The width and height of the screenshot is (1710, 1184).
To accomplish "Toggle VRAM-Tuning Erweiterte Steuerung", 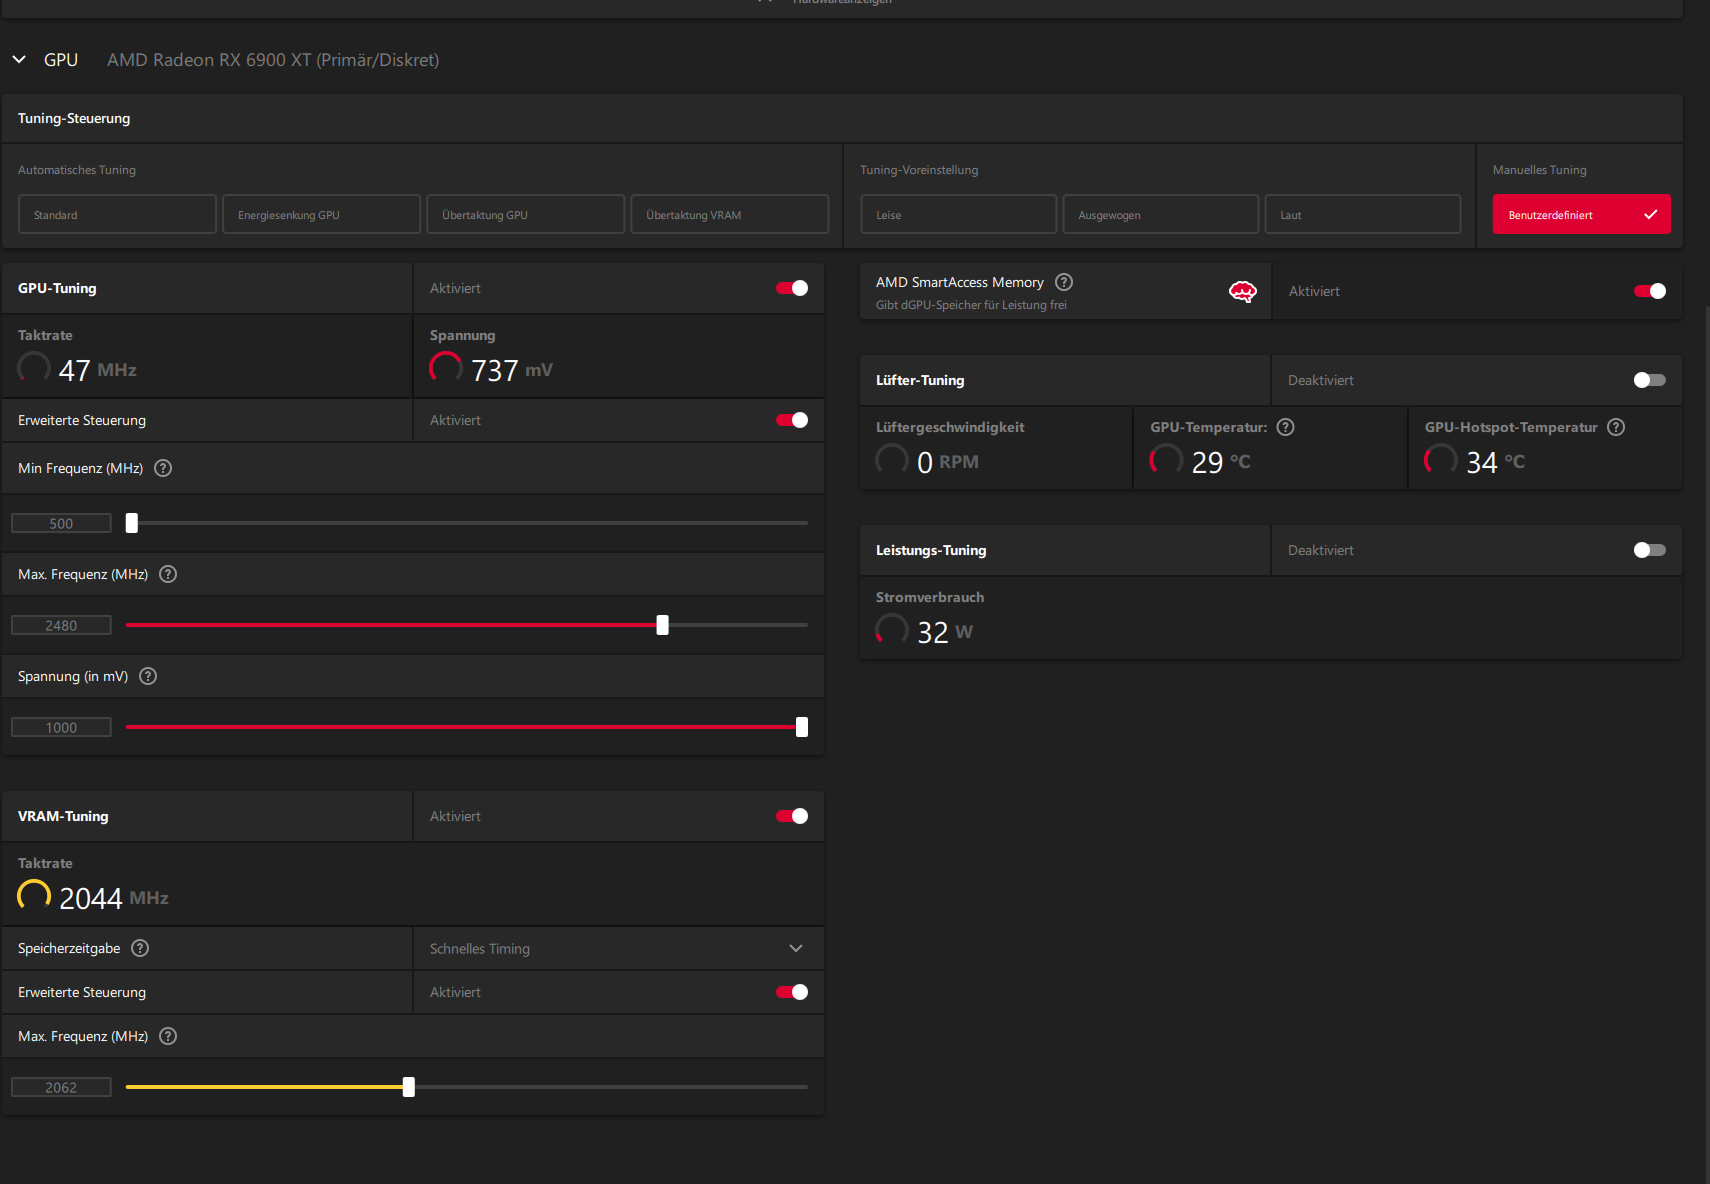I will [792, 992].
